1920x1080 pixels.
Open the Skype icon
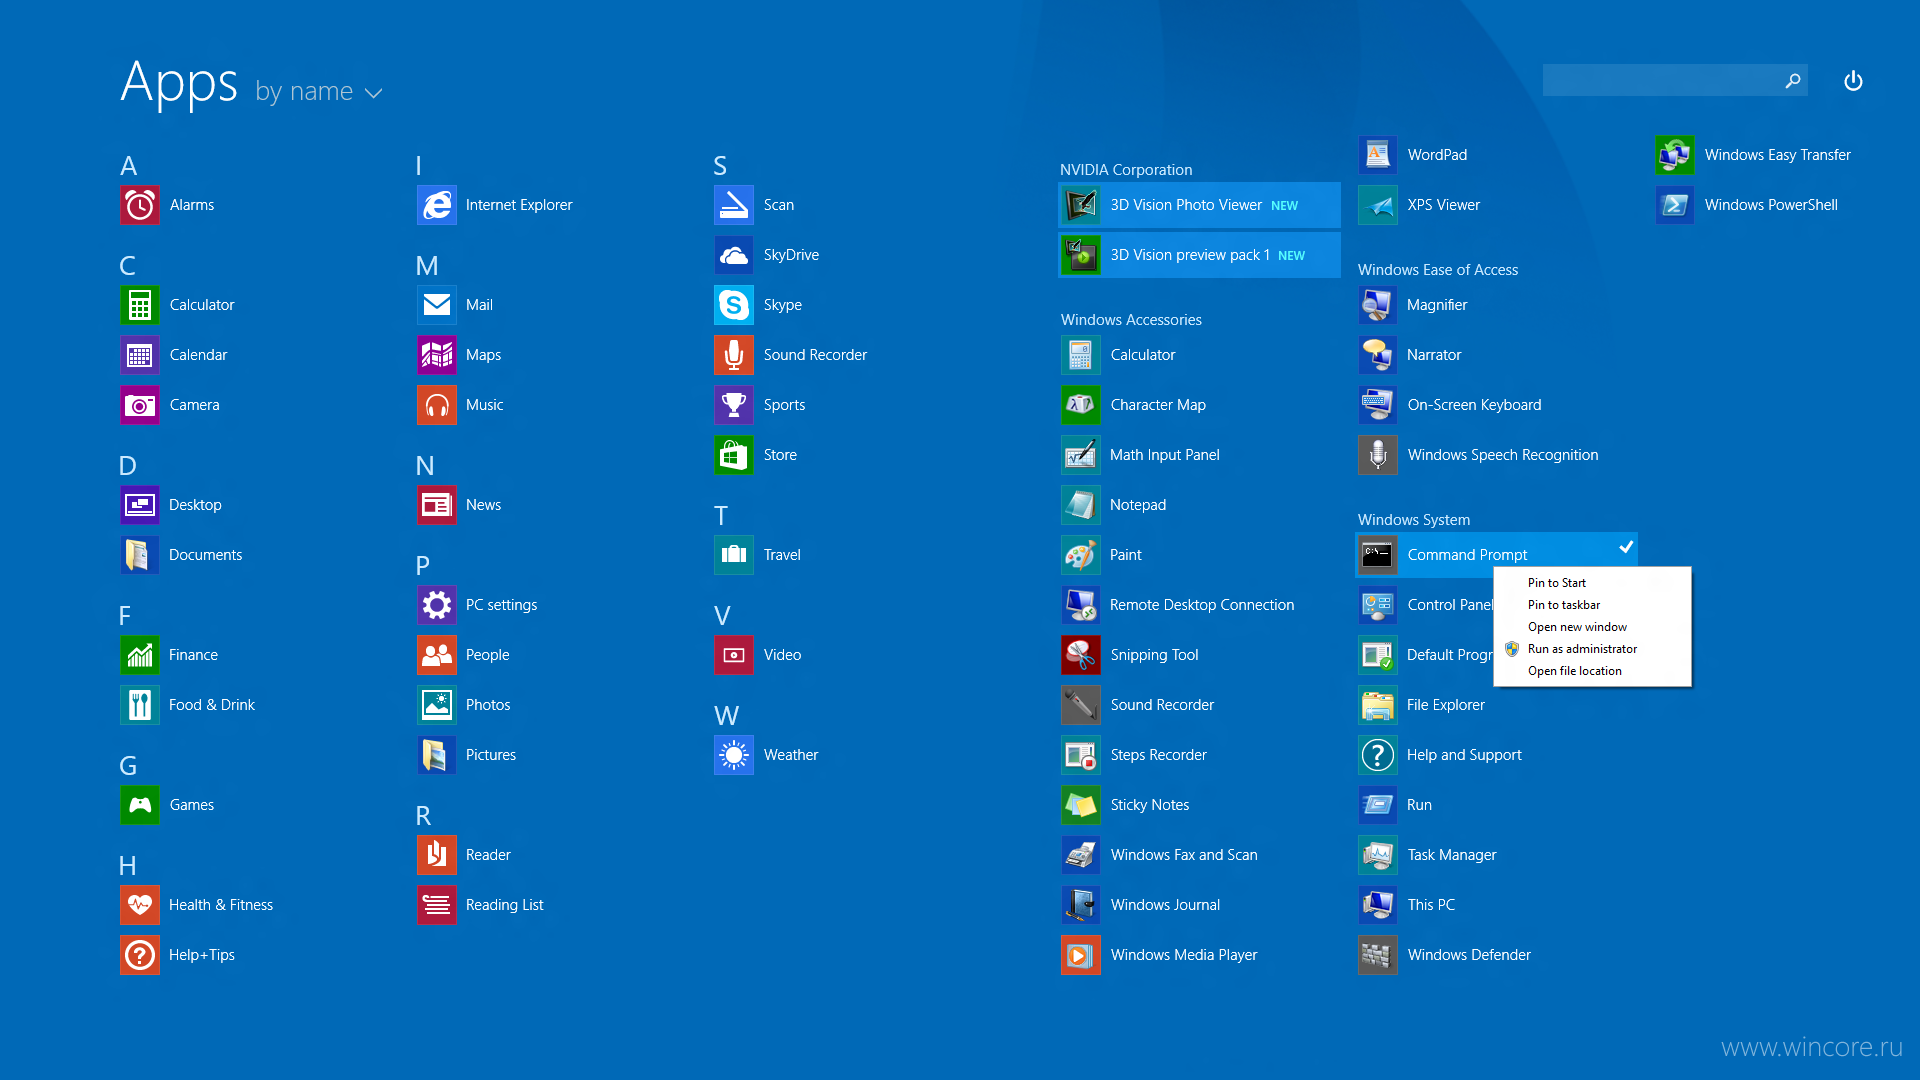pos(734,305)
